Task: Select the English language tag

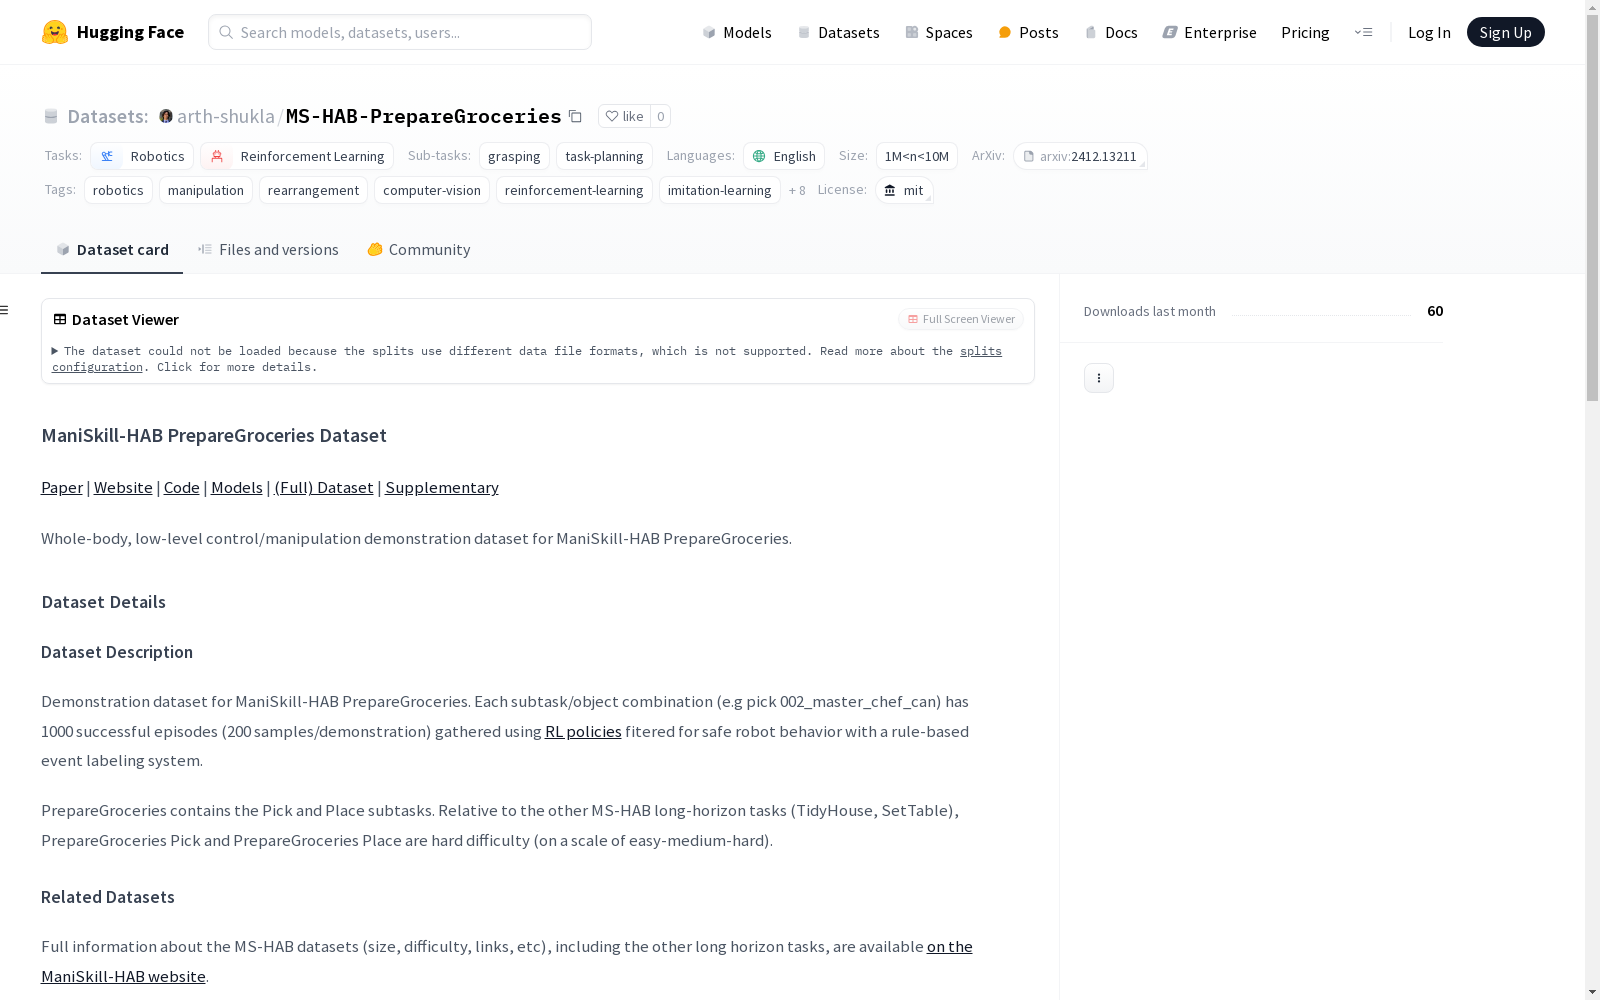Action: [x=784, y=156]
